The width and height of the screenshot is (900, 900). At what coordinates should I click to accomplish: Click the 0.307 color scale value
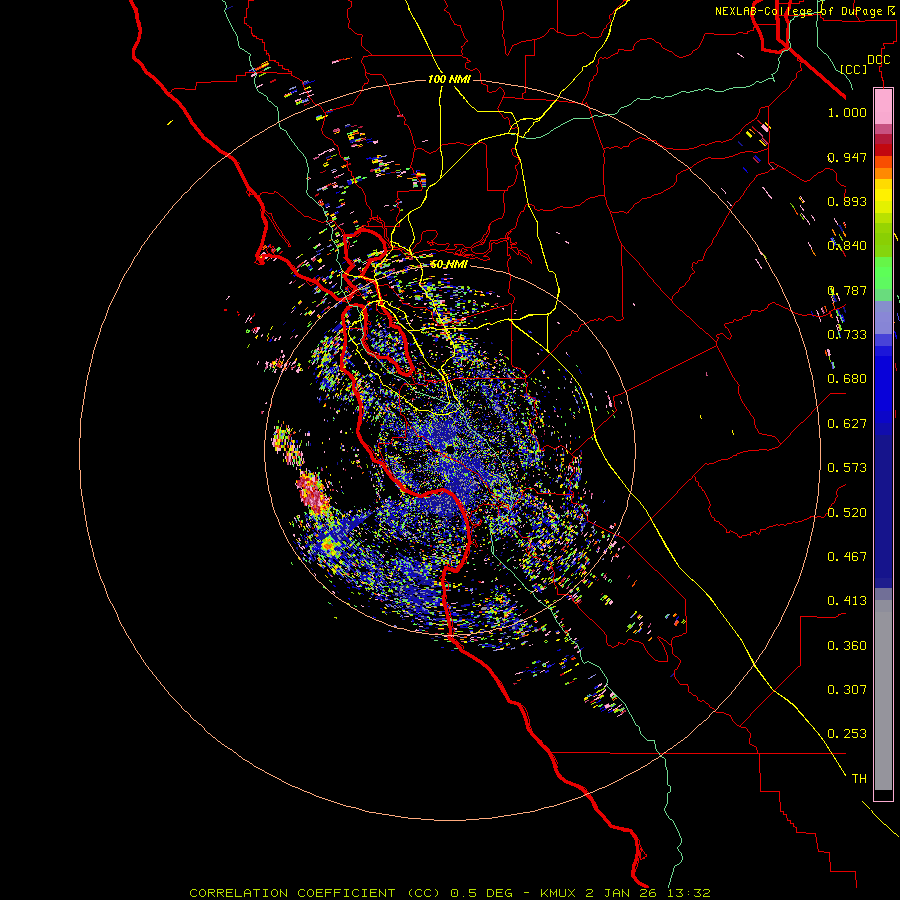pyautogui.click(x=847, y=690)
